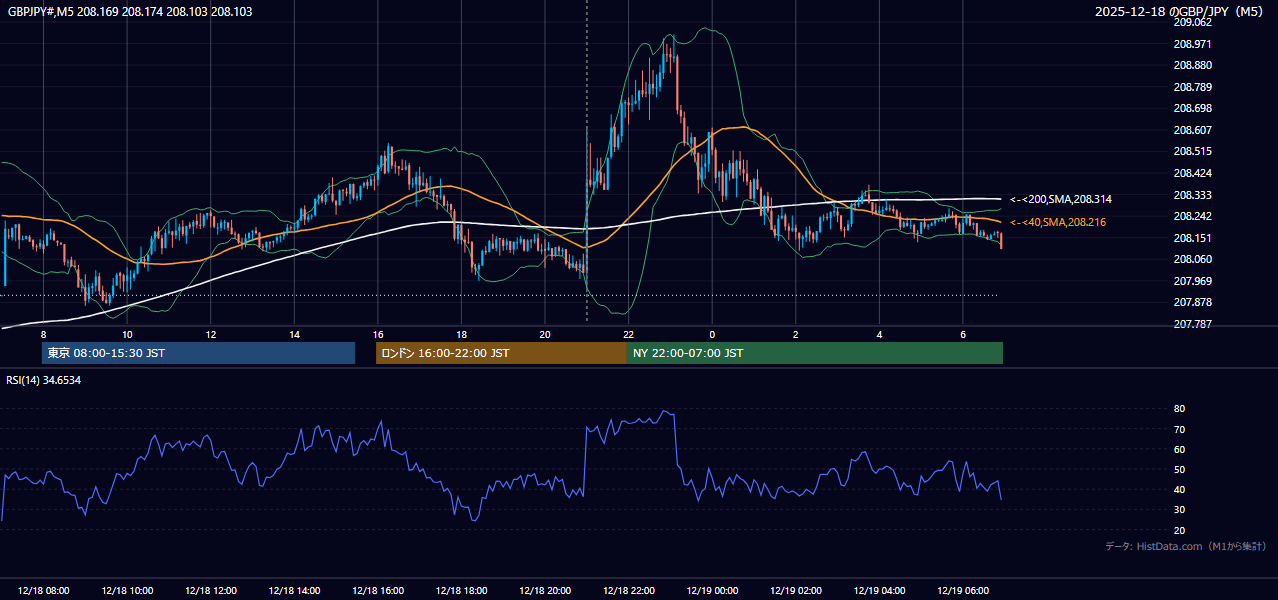Click price axis value 207.878
The height and width of the screenshot is (600, 1278).
tap(1192, 302)
